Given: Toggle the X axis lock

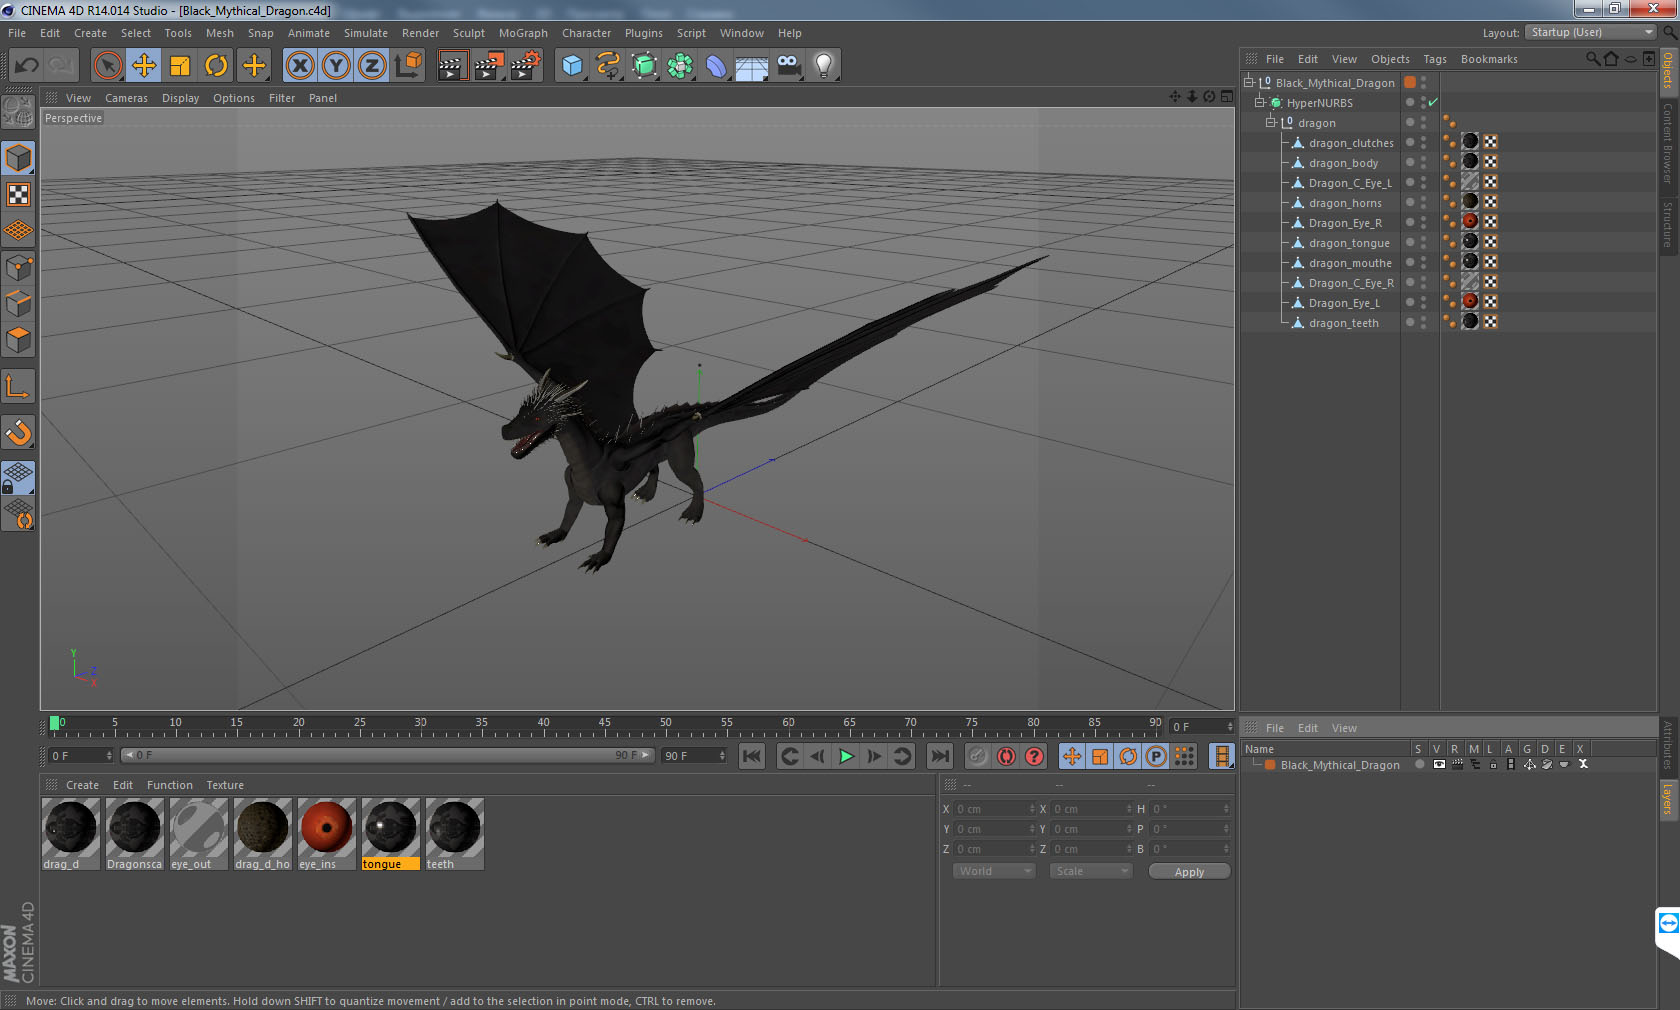Looking at the screenshot, I should pos(299,66).
